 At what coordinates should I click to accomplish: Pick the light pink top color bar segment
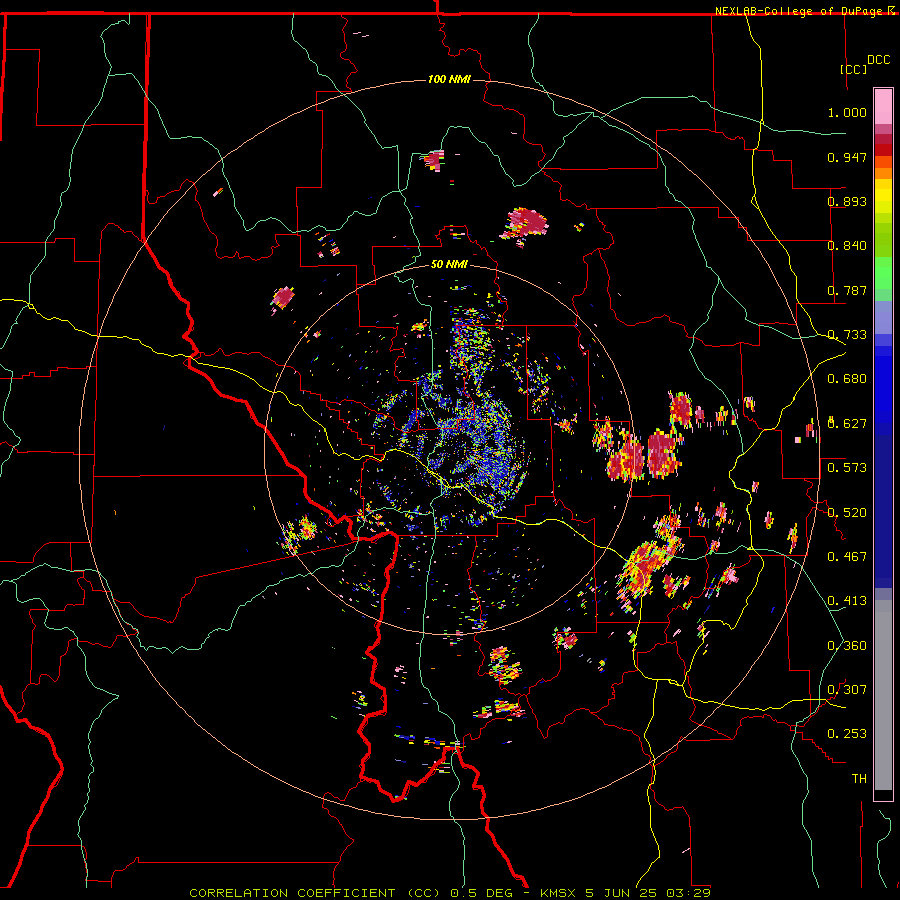coord(883,106)
